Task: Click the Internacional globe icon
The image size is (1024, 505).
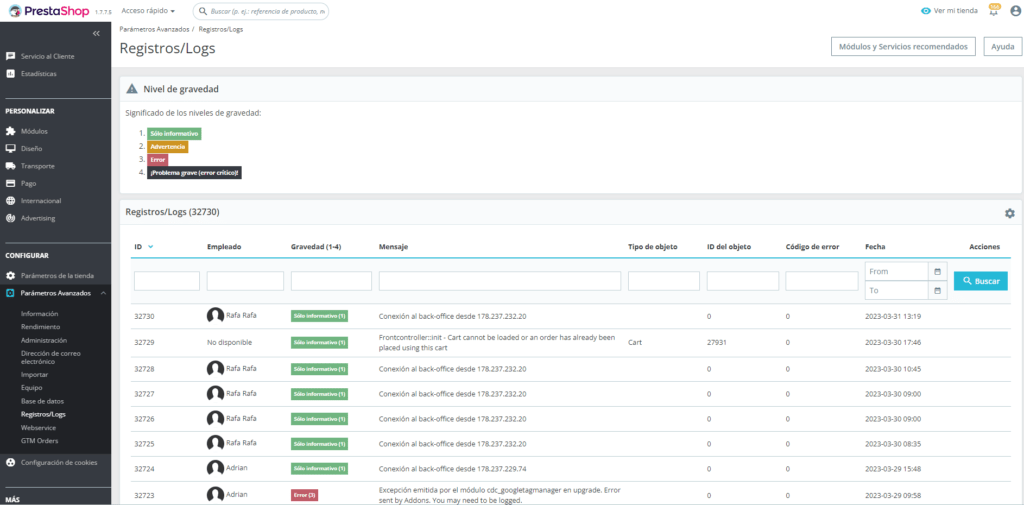Action: 10,201
